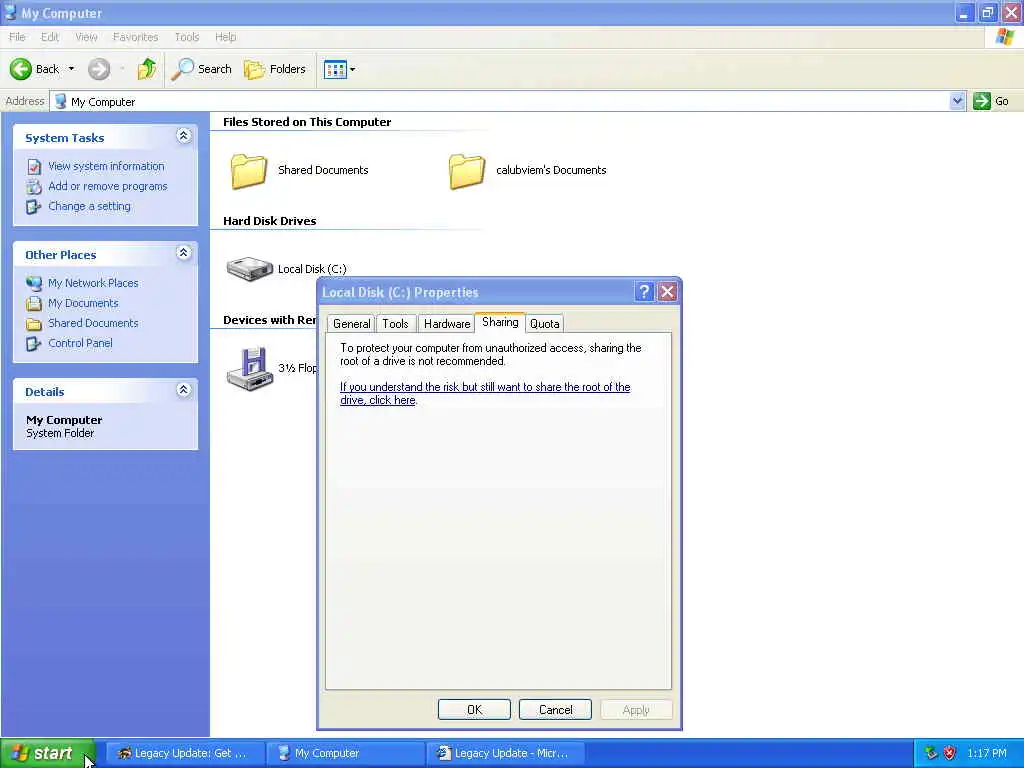Switch to the Quota tab
The width and height of the screenshot is (1024, 768).
544,324
